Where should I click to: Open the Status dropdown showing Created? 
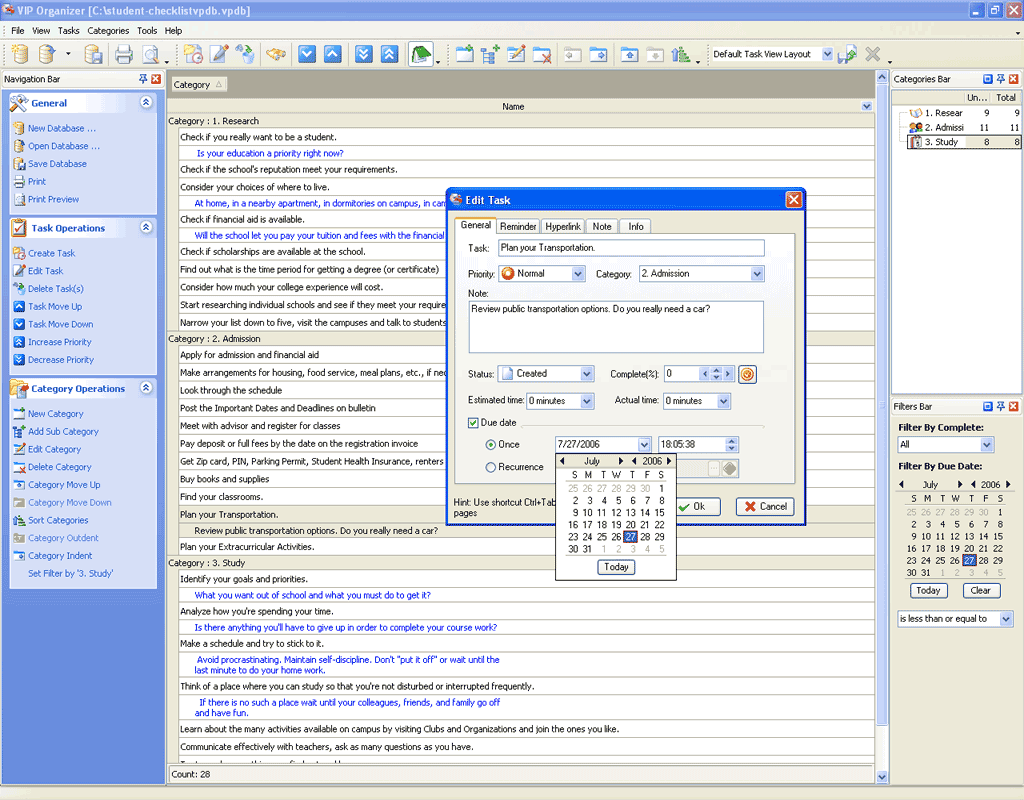[586, 374]
